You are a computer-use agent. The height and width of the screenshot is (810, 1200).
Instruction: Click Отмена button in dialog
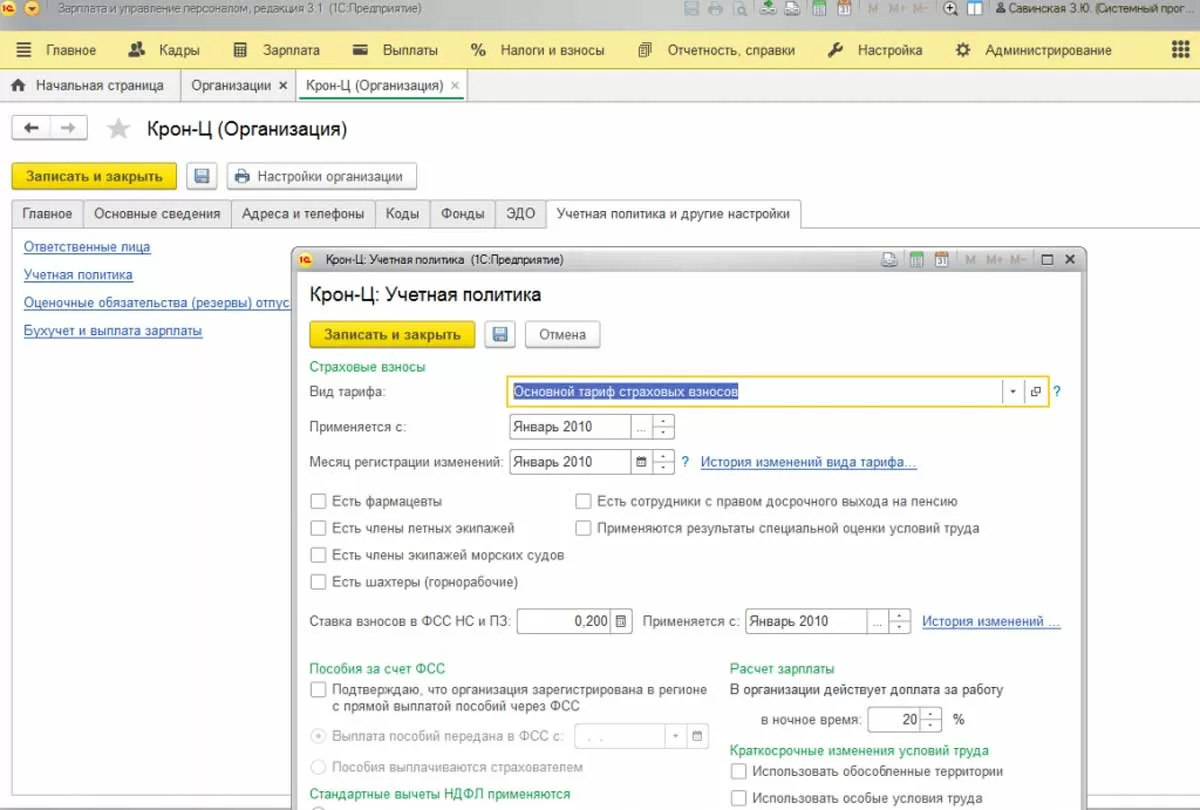[x=562, y=334]
